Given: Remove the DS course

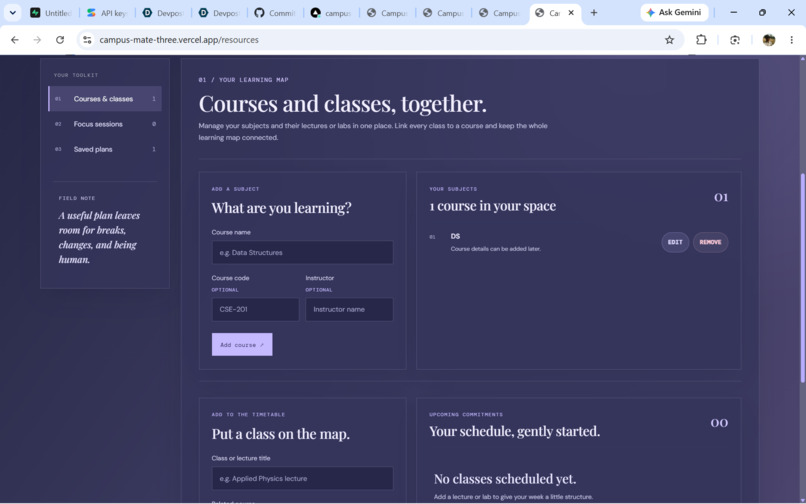Looking at the screenshot, I should pyautogui.click(x=710, y=242).
